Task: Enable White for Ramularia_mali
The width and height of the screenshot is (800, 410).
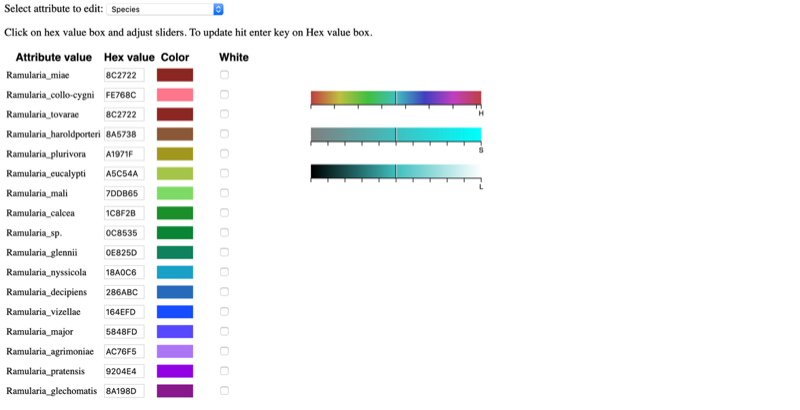Action: [224, 193]
